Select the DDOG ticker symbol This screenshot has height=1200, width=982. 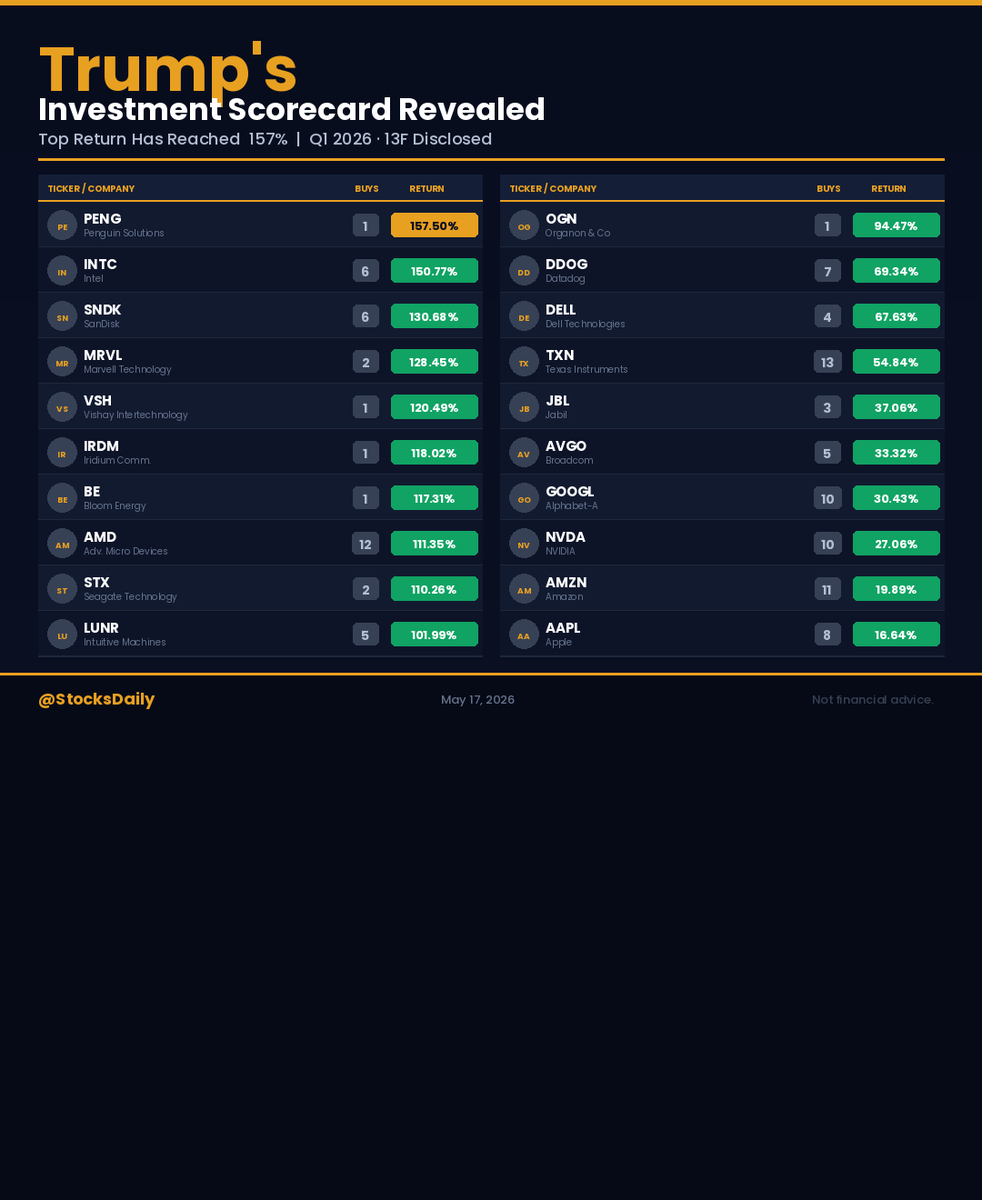click(x=567, y=264)
